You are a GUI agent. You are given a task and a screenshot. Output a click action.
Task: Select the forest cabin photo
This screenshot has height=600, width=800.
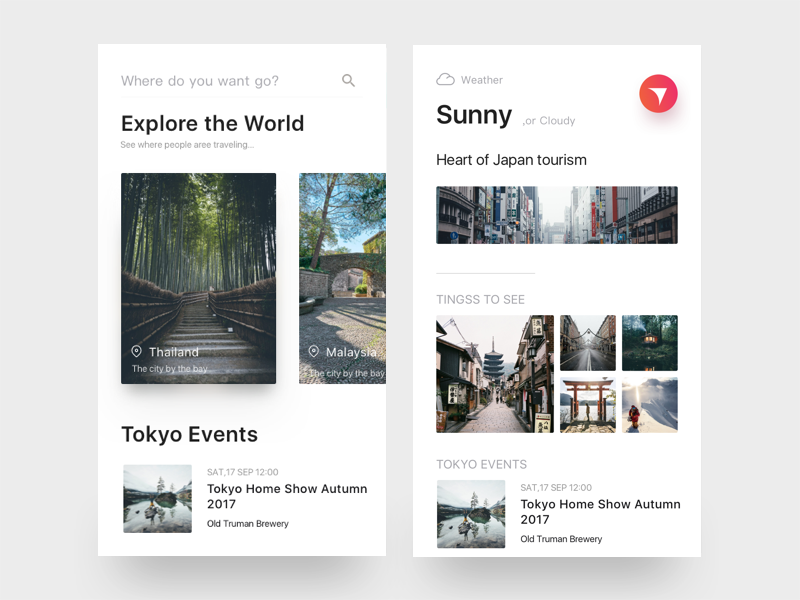(x=649, y=343)
